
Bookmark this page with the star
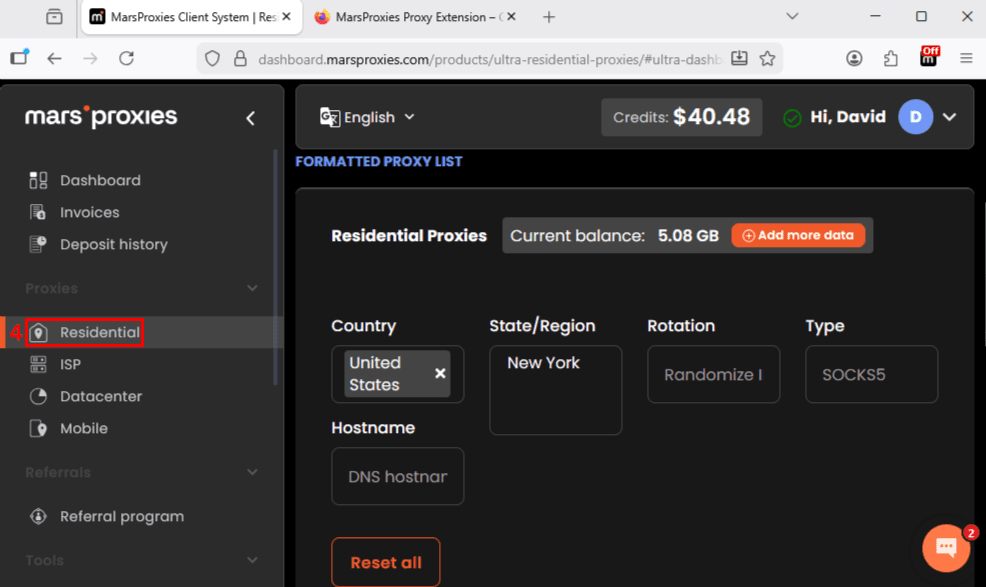tap(767, 59)
